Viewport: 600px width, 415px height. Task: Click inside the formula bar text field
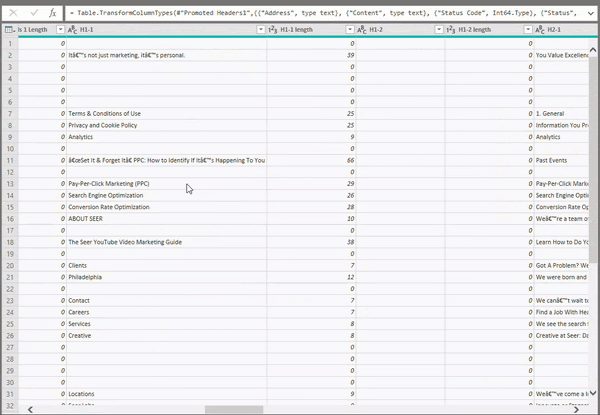coord(330,13)
